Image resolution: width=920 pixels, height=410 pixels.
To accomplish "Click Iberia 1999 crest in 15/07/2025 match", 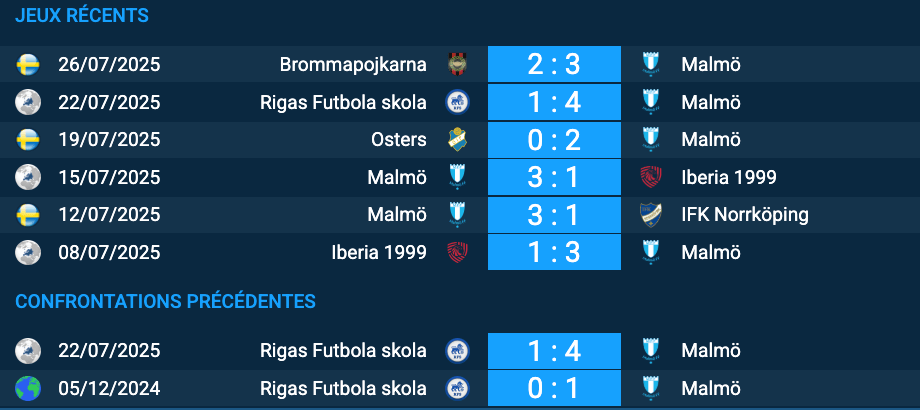I will tap(652, 177).
